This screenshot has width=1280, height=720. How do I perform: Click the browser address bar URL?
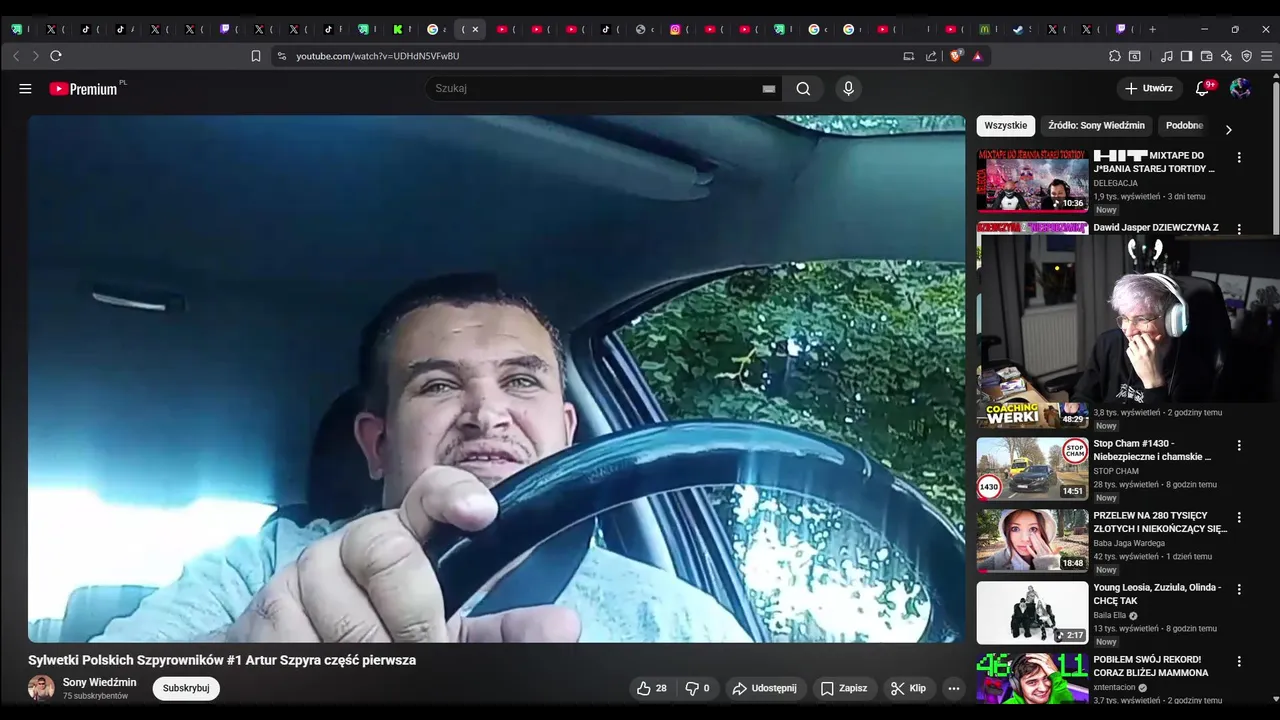tap(378, 56)
